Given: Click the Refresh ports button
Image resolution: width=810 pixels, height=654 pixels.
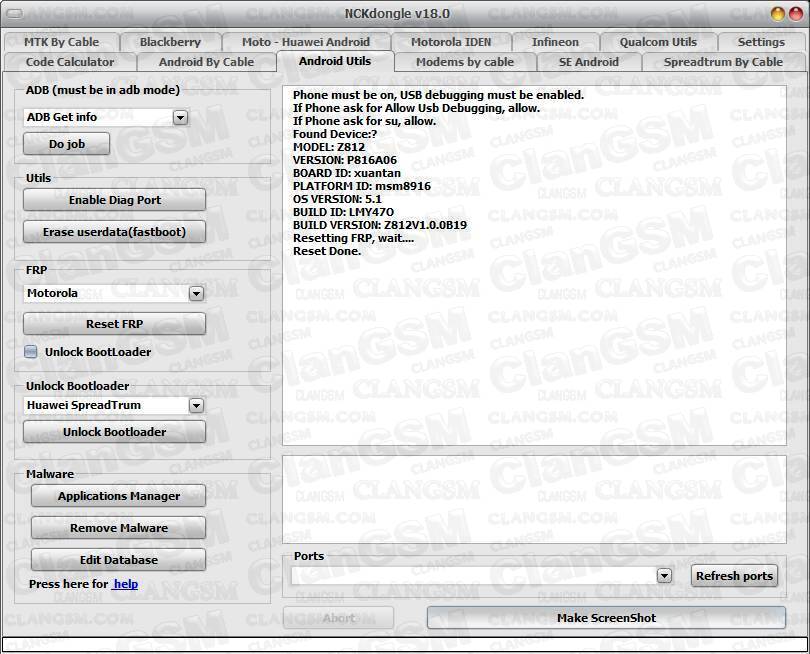Looking at the screenshot, I should point(734,576).
